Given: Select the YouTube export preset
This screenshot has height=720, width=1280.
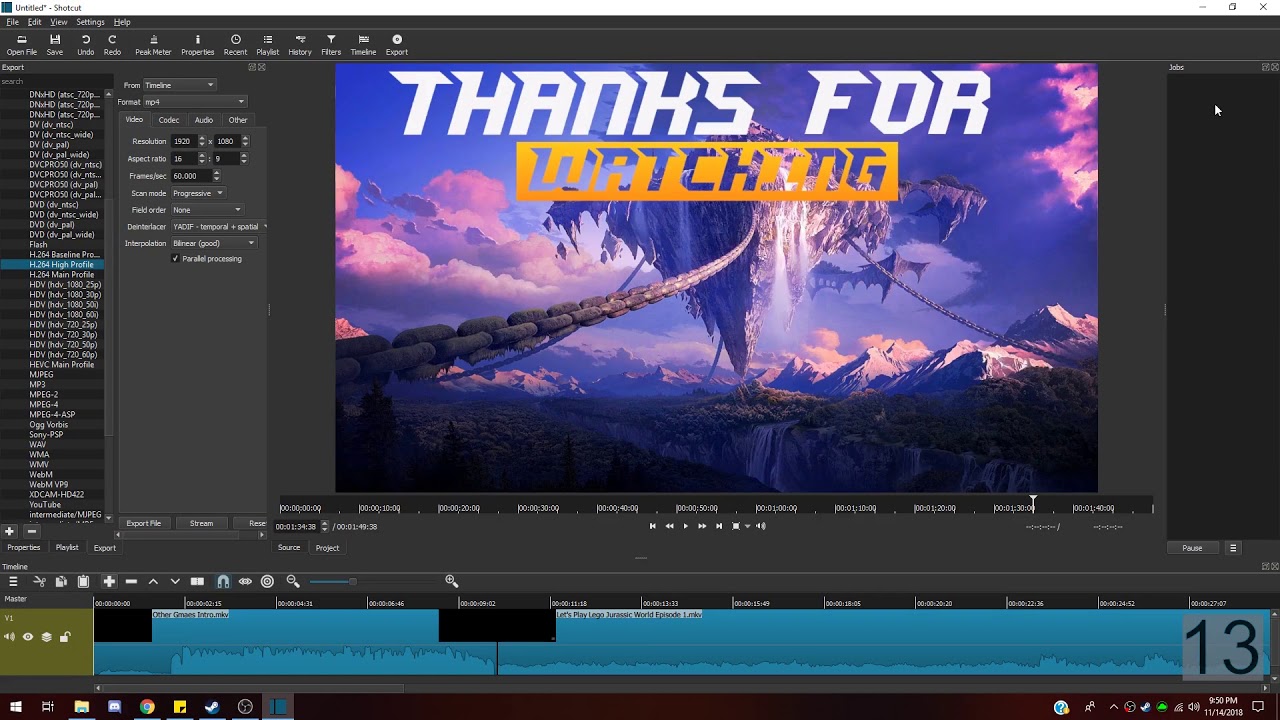Looking at the screenshot, I should (45, 505).
